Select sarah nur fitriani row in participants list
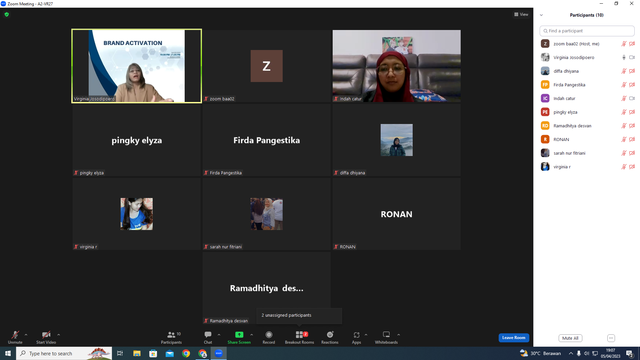 [587, 153]
